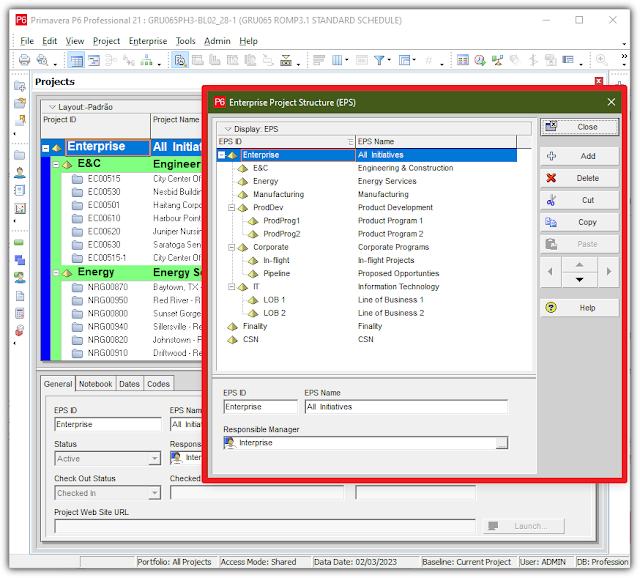Image resolution: width=640 pixels, height=578 pixels.
Task: Toggle the details pane toolbar icon
Action: [180, 60]
